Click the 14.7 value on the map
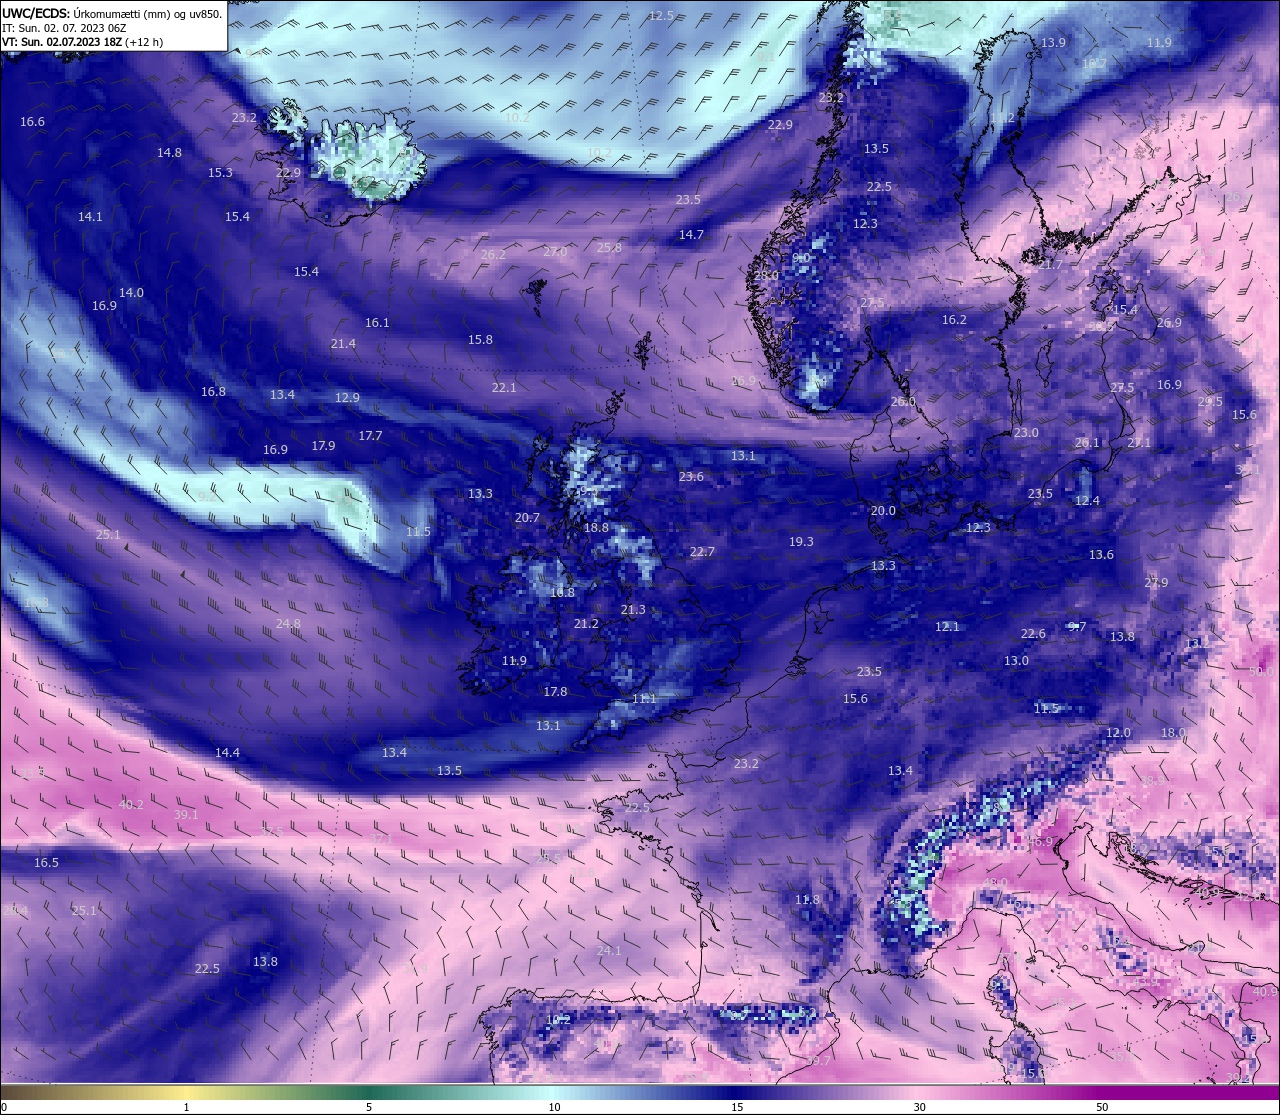The image size is (1280, 1115). click(691, 234)
